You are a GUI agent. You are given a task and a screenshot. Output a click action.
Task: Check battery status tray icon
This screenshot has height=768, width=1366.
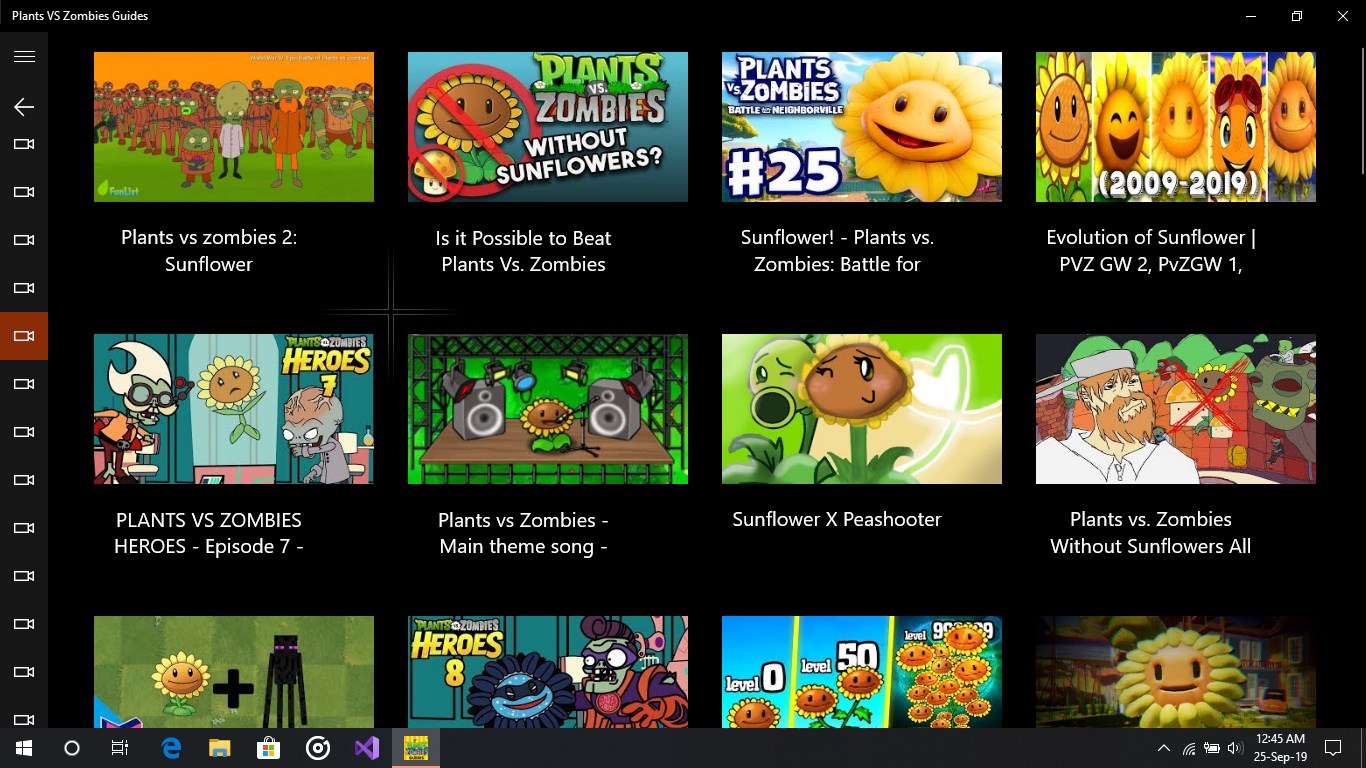click(1212, 748)
